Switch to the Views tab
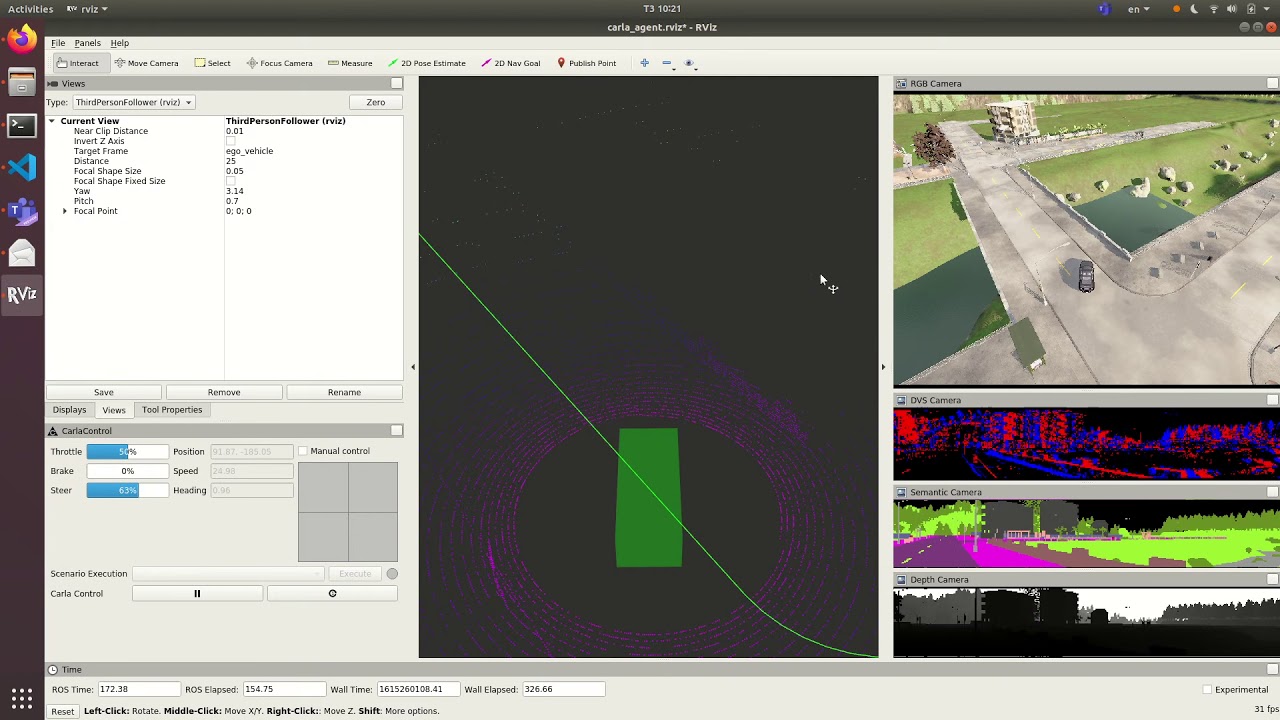Screen dimensions: 1280x720 114,410
